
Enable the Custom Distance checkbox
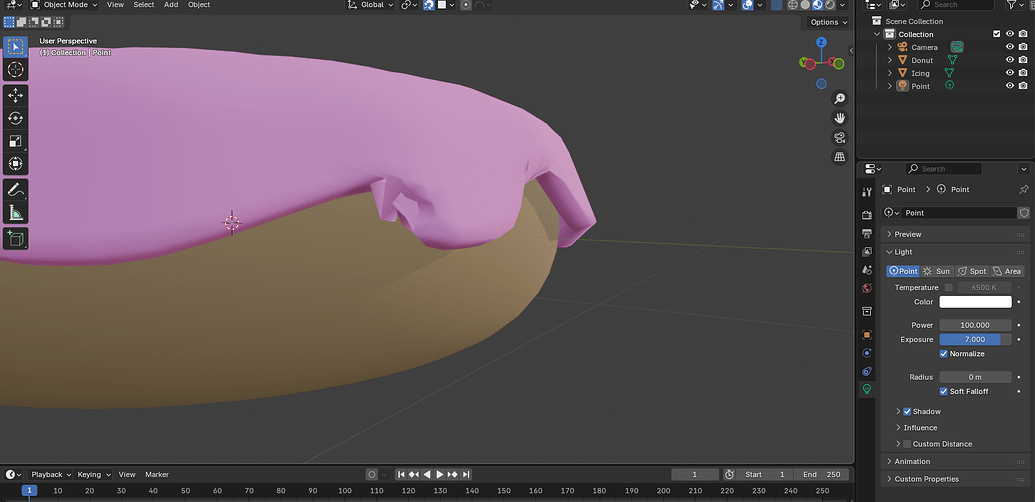point(907,444)
